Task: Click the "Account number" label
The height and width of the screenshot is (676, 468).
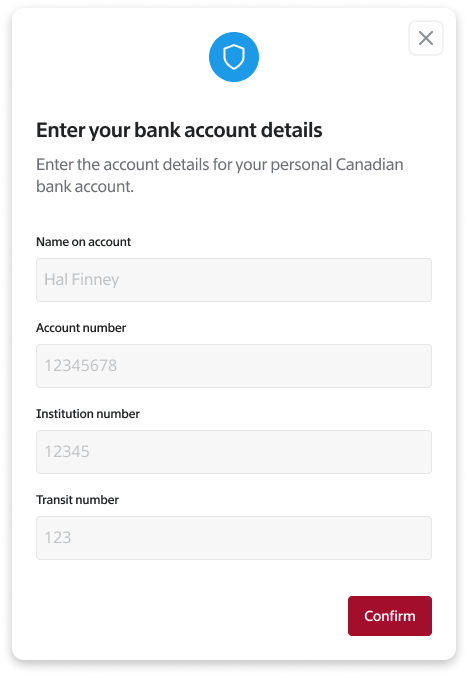Action: pos(81,328)
